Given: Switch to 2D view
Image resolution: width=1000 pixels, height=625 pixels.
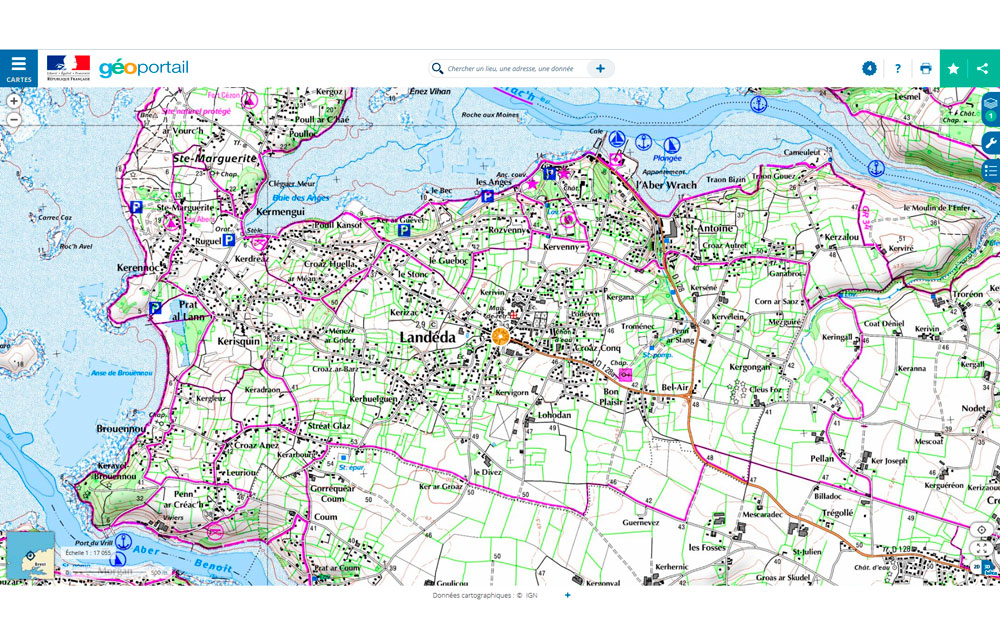Looking at the screenshot, I should 977,566.
